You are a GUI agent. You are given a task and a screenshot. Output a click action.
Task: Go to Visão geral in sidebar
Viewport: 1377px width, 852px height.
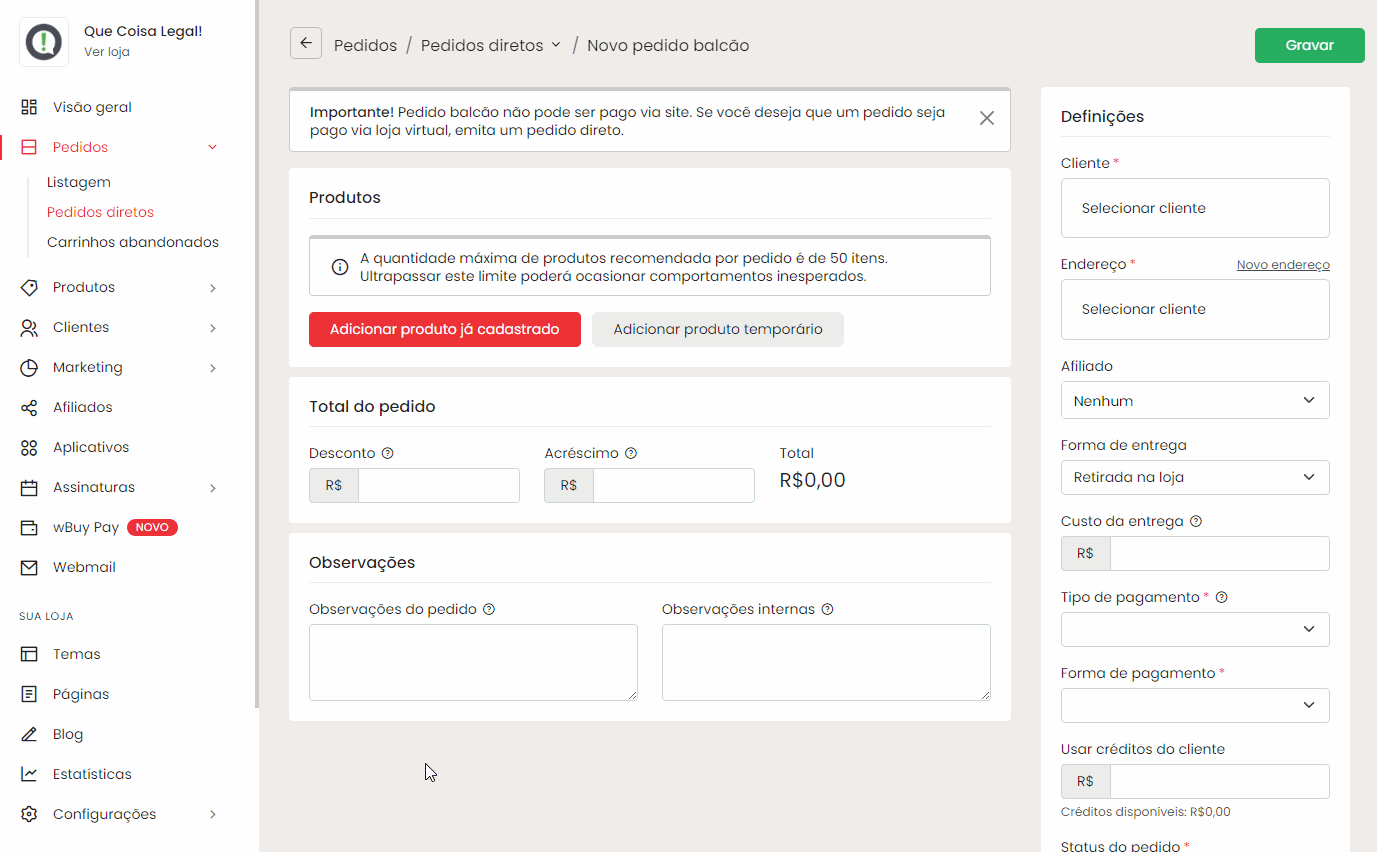pyautogui.click(x=92, y=107)
